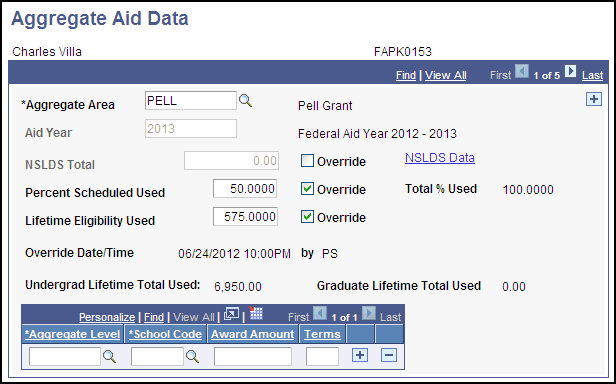616x384 pixels.
Task: Click the 'by PS' operator text
Action: 319,254
